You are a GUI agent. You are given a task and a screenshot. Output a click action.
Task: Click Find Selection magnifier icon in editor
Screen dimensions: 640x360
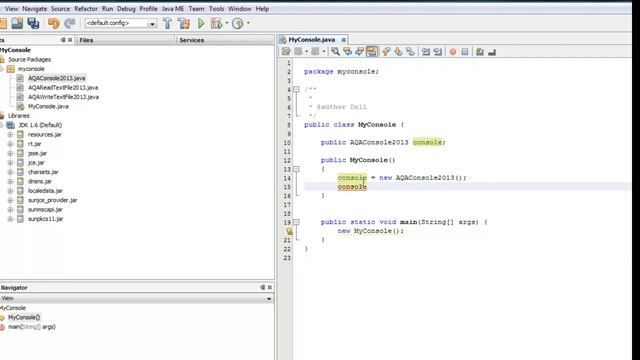click(336, 51)
